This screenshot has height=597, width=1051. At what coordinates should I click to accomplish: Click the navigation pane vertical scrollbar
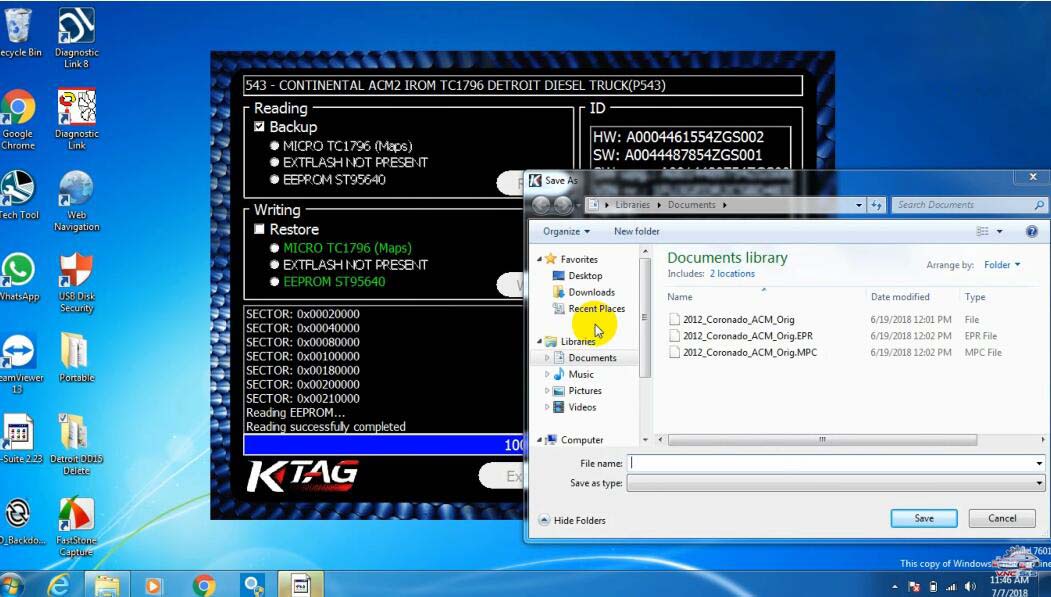(645, 318)
